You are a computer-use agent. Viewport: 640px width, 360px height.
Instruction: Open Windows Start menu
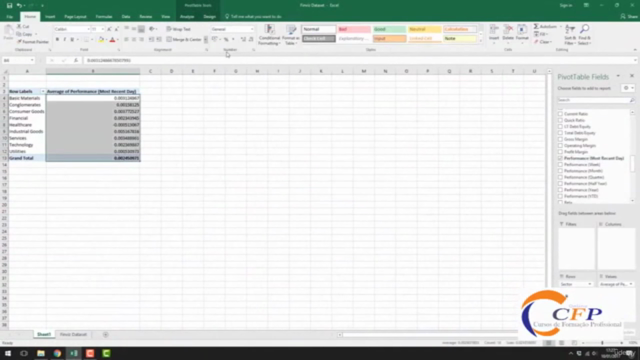tap(8, 353)
